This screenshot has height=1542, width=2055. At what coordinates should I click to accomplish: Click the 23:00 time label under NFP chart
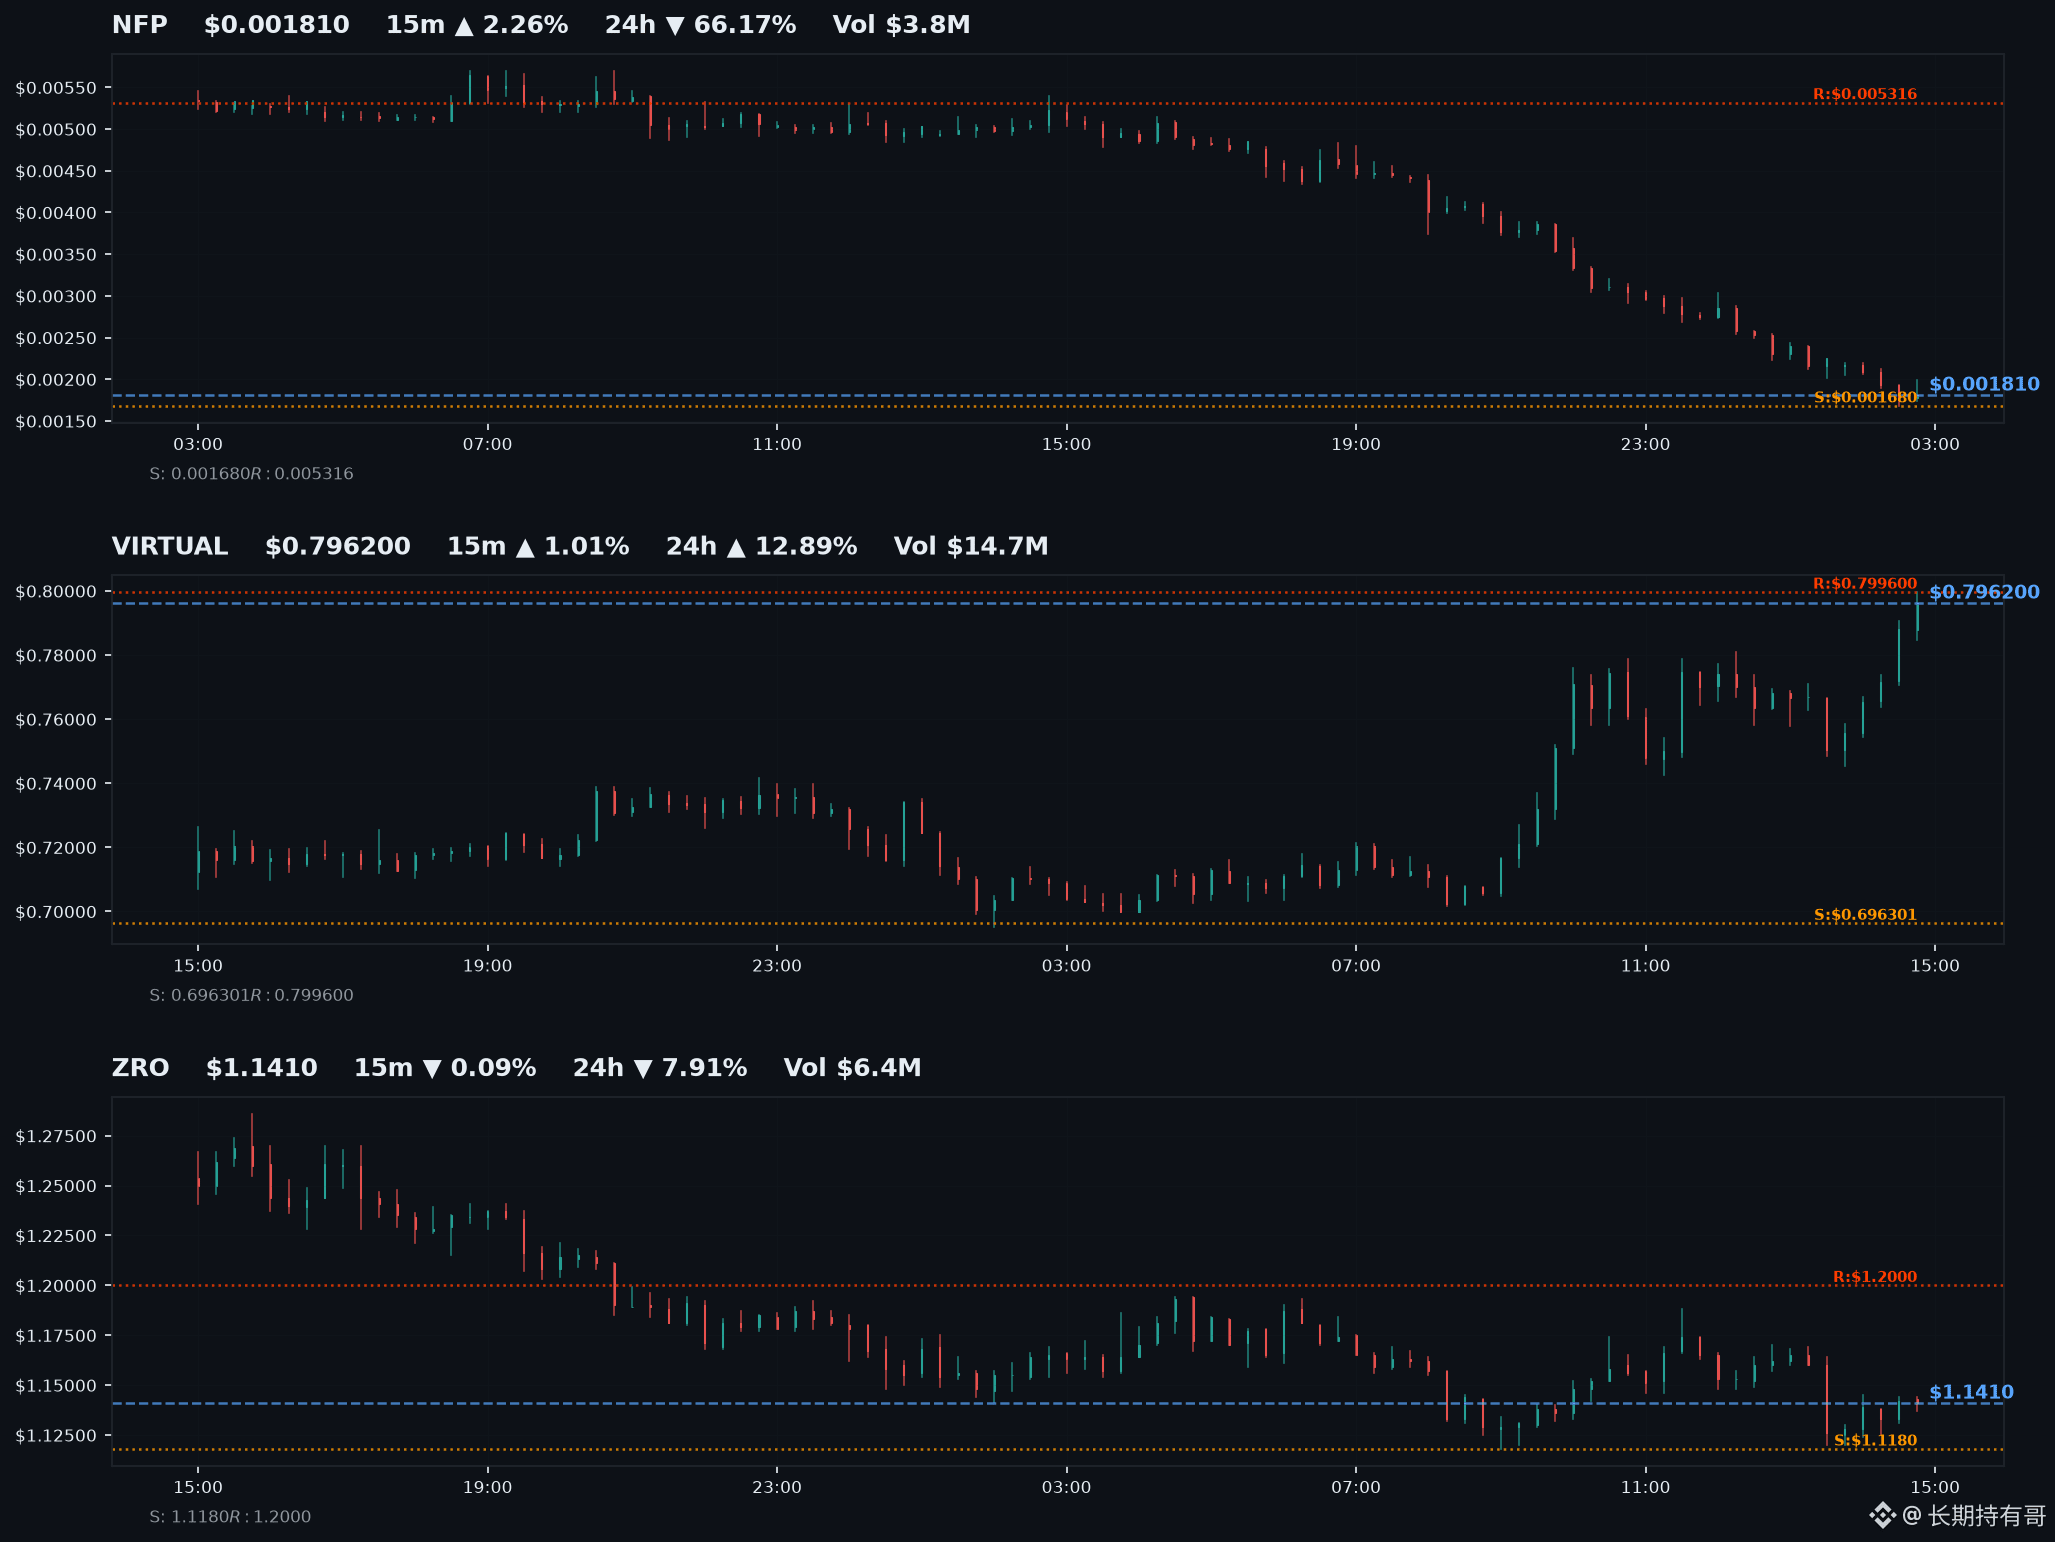point(1645,444)
